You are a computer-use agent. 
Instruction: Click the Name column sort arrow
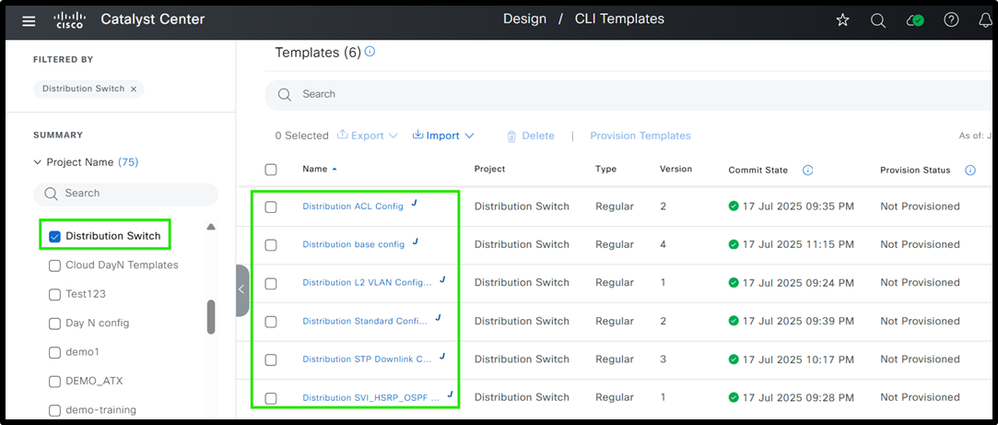click(335, 169)
